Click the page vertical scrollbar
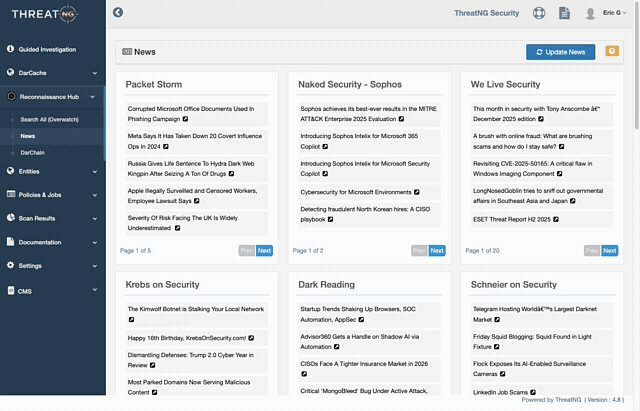This screenshot has width=640, height=411. (x=637, y=65)
